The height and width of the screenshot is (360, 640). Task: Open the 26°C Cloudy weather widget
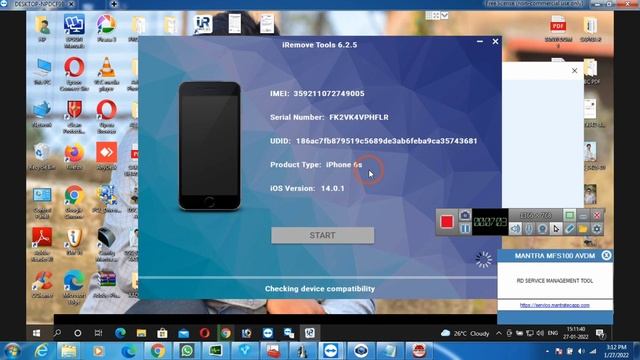[465, 333]
